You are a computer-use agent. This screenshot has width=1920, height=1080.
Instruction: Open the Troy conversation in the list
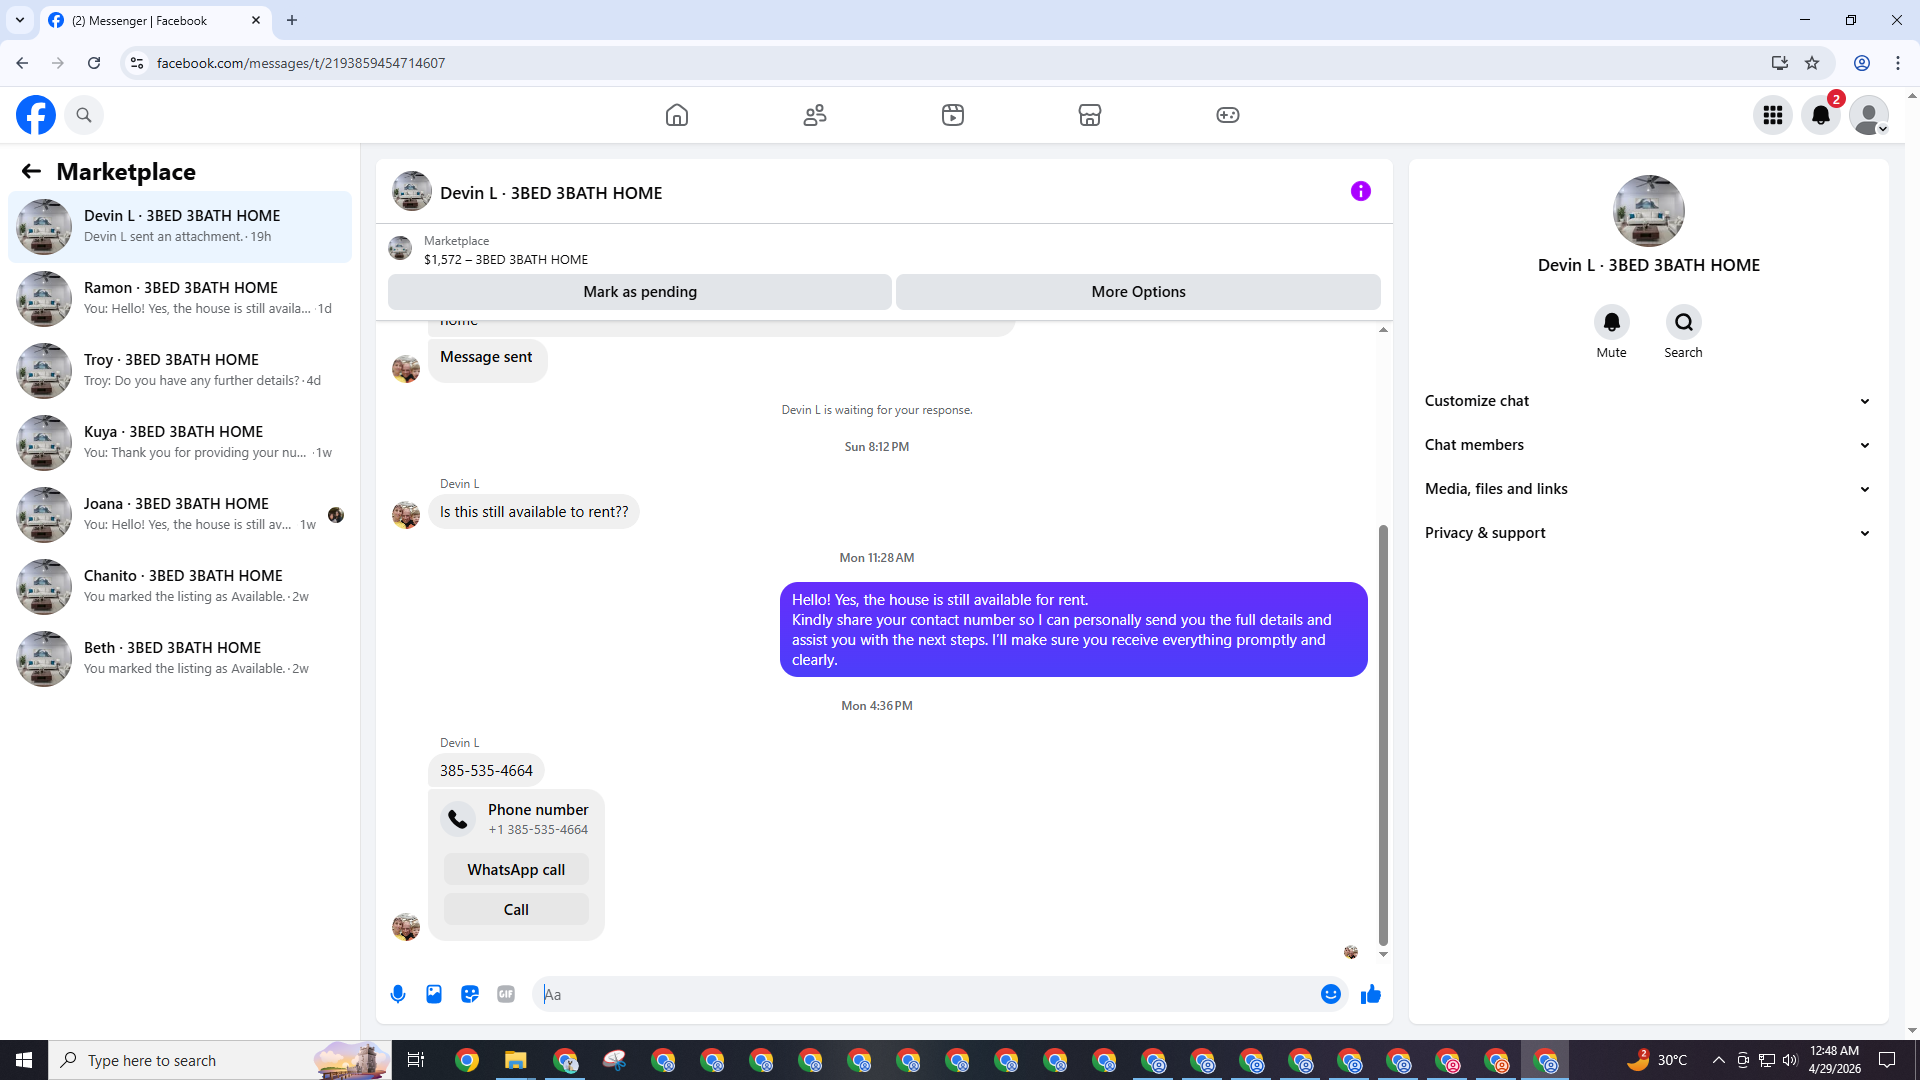[180, 370]
